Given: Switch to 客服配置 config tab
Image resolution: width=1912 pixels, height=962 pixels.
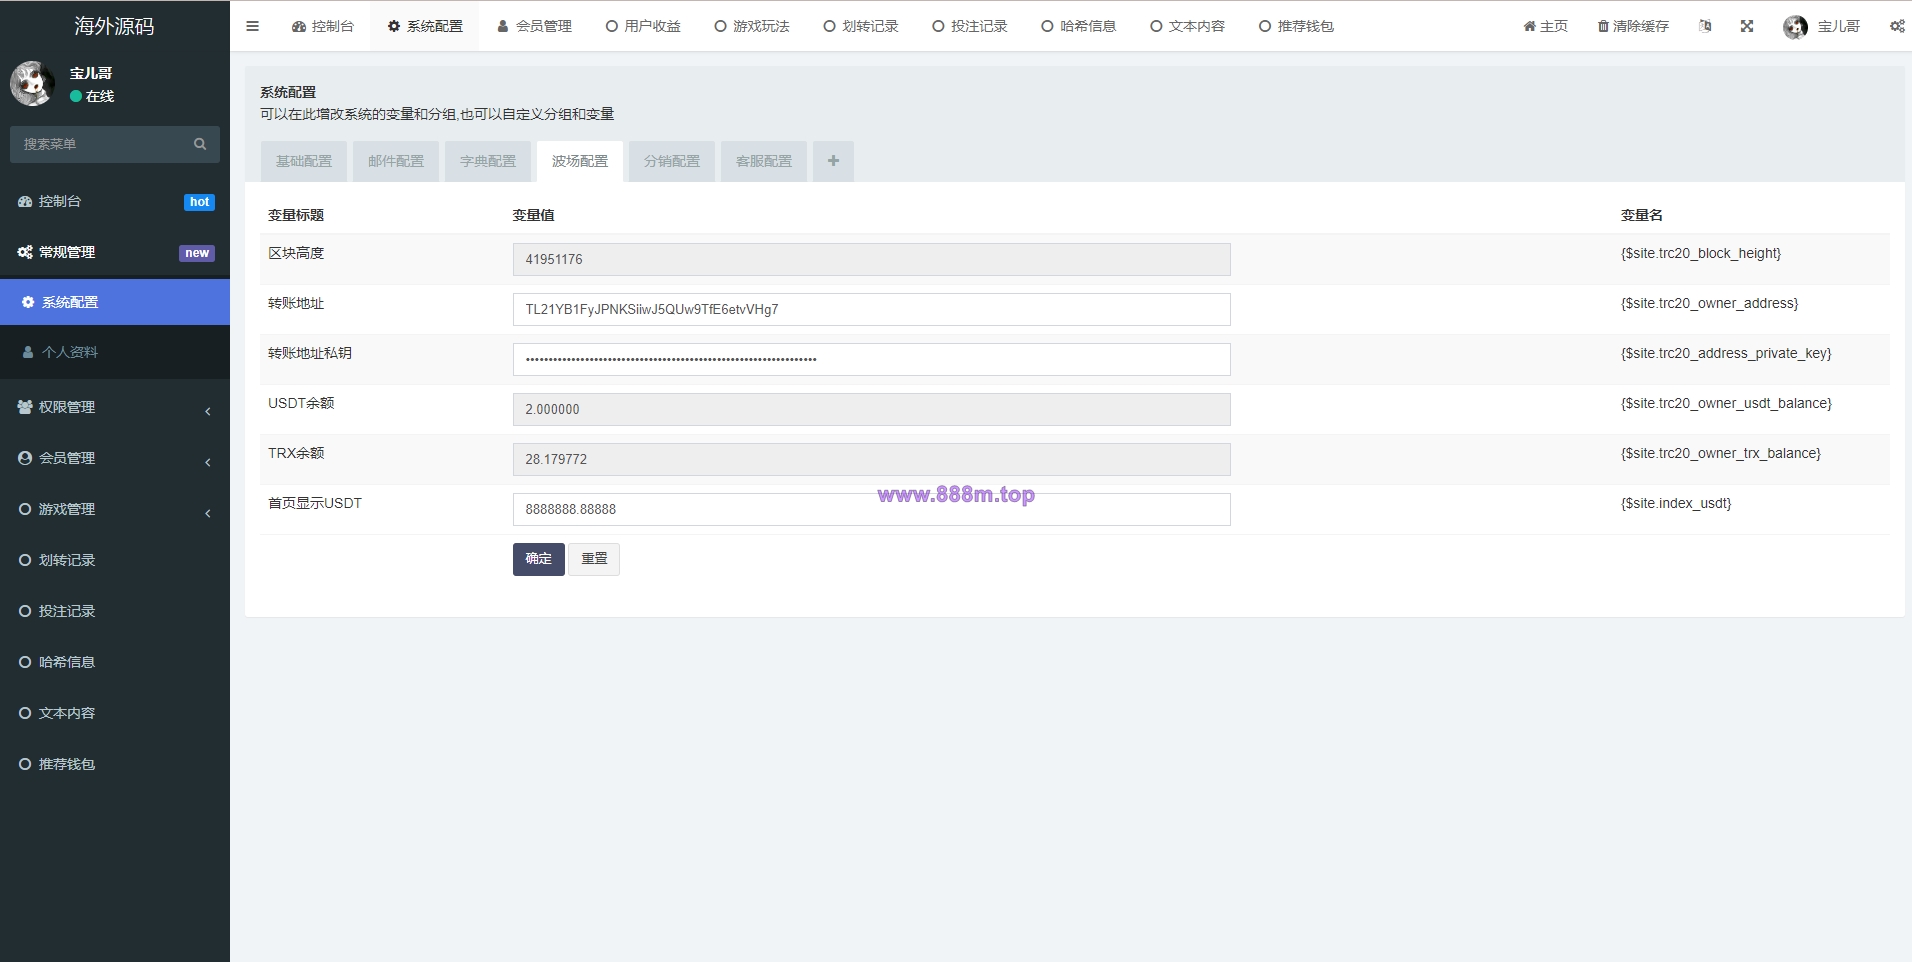Looking at the screenshot, I should point(764,161).
